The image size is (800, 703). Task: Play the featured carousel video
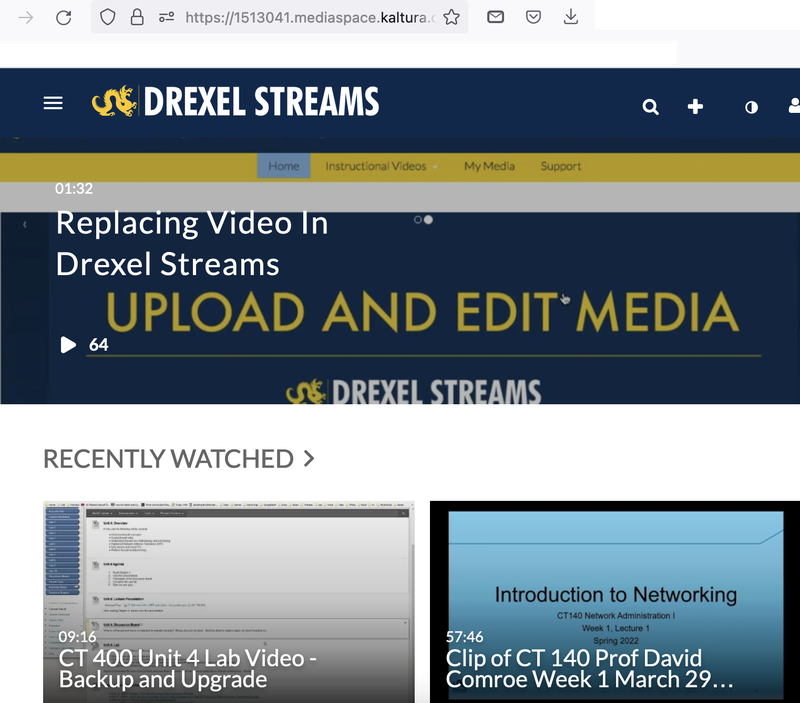[x=68, y=345]
